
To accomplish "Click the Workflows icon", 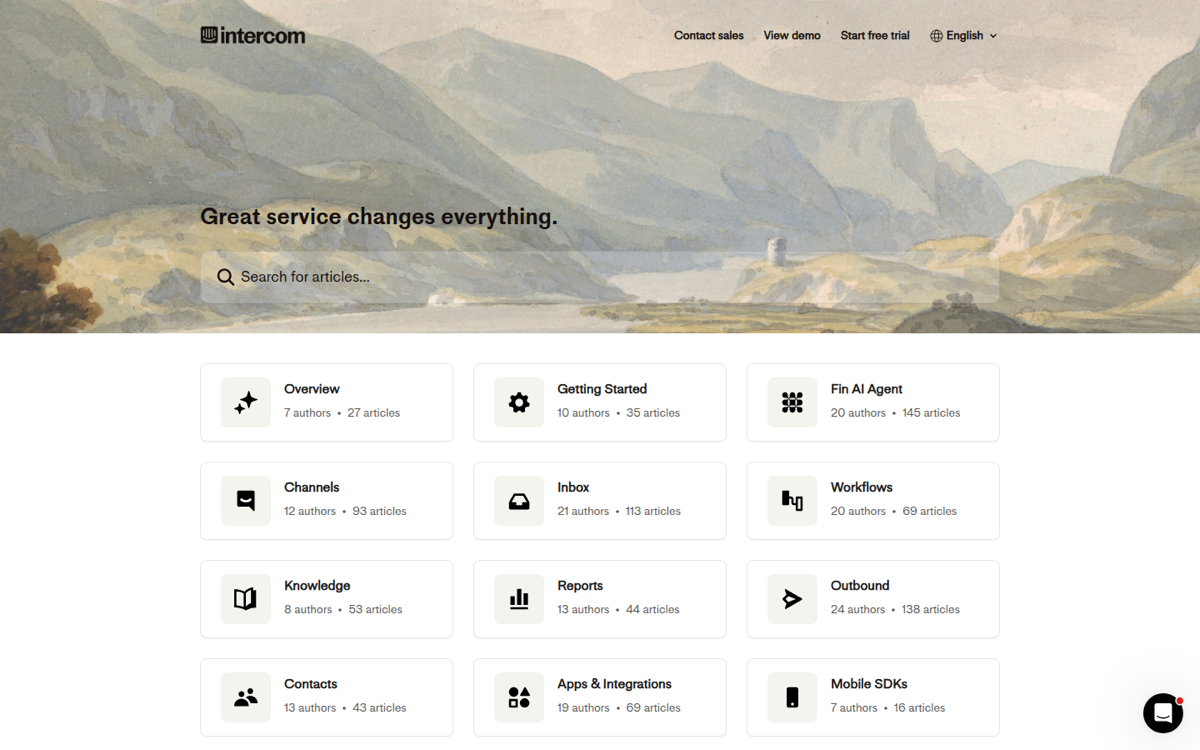I will 792,501.
